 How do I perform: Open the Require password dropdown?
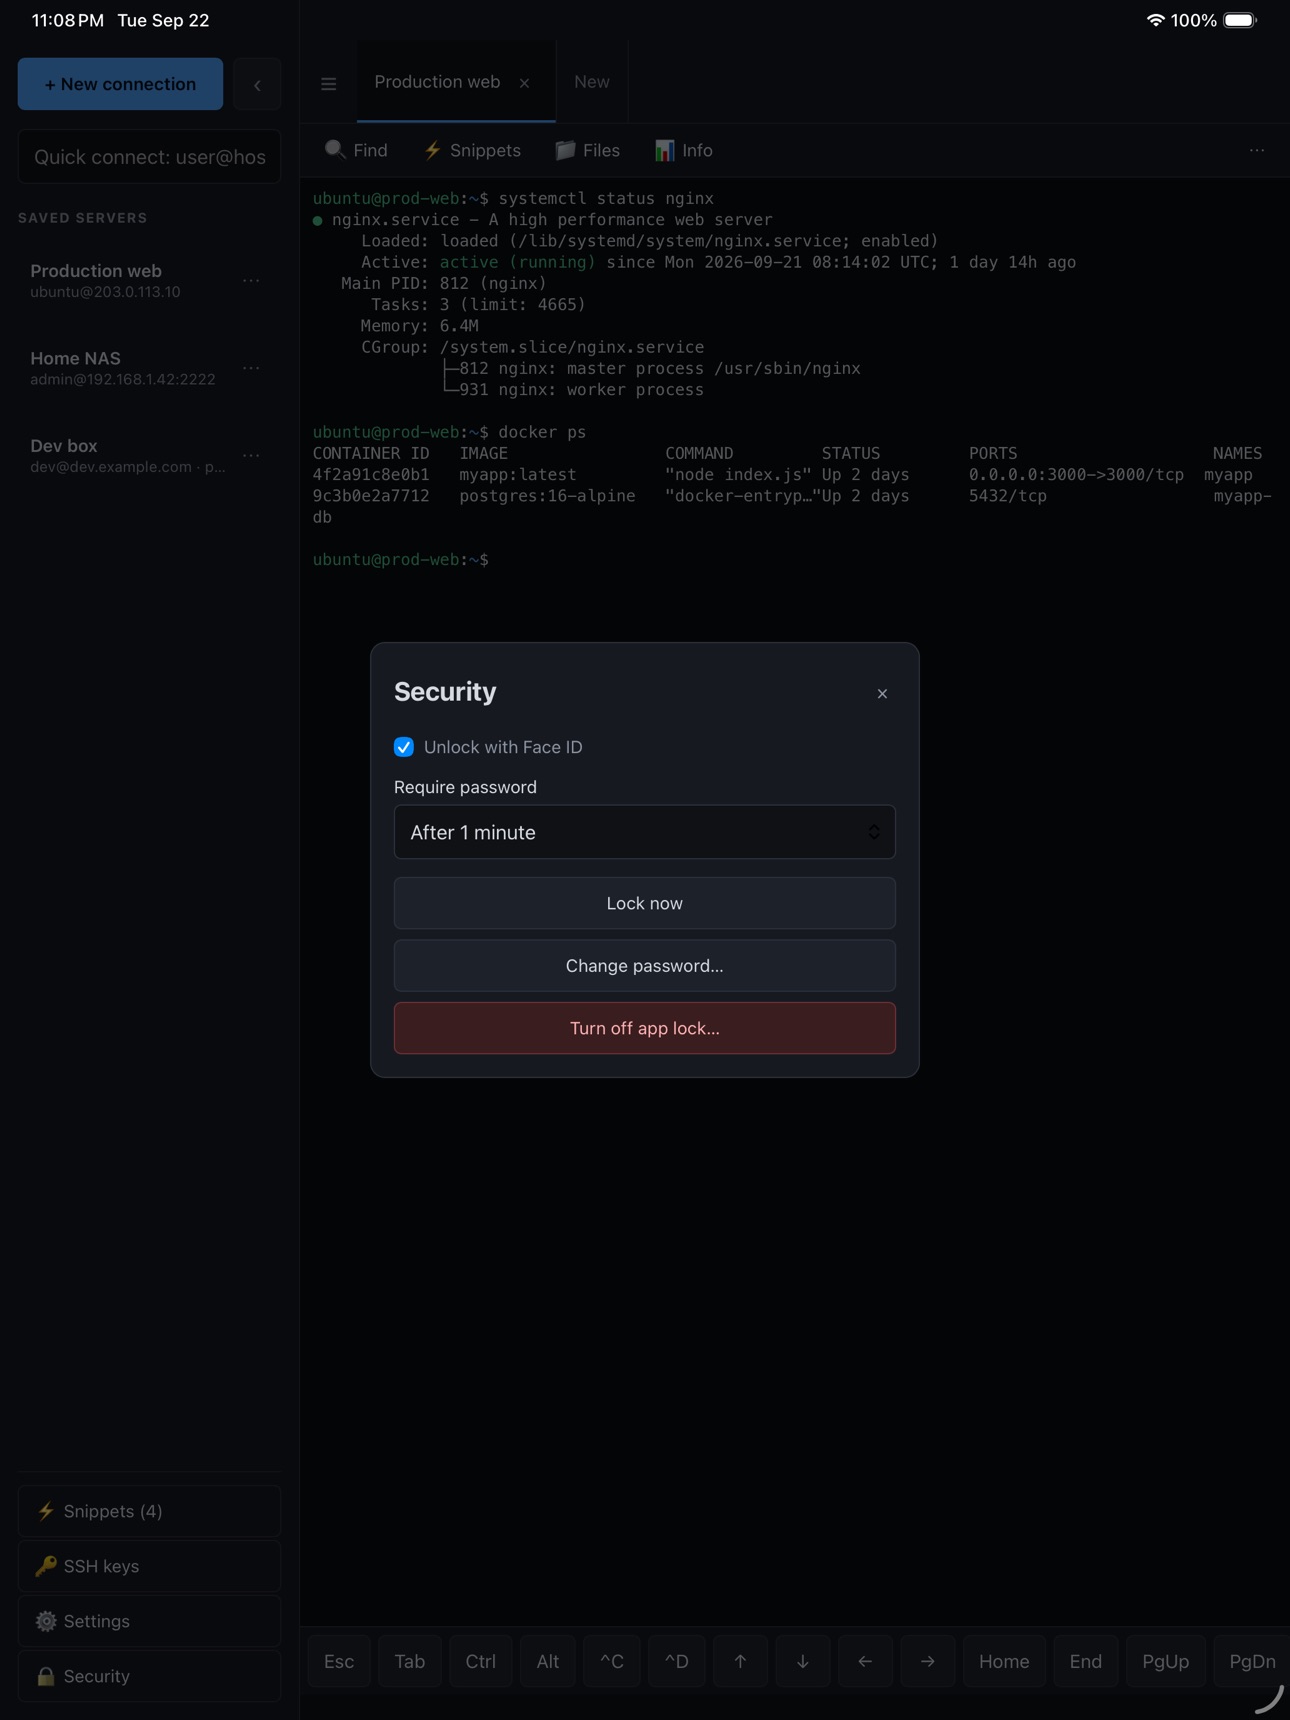click(x=645, y=832)
